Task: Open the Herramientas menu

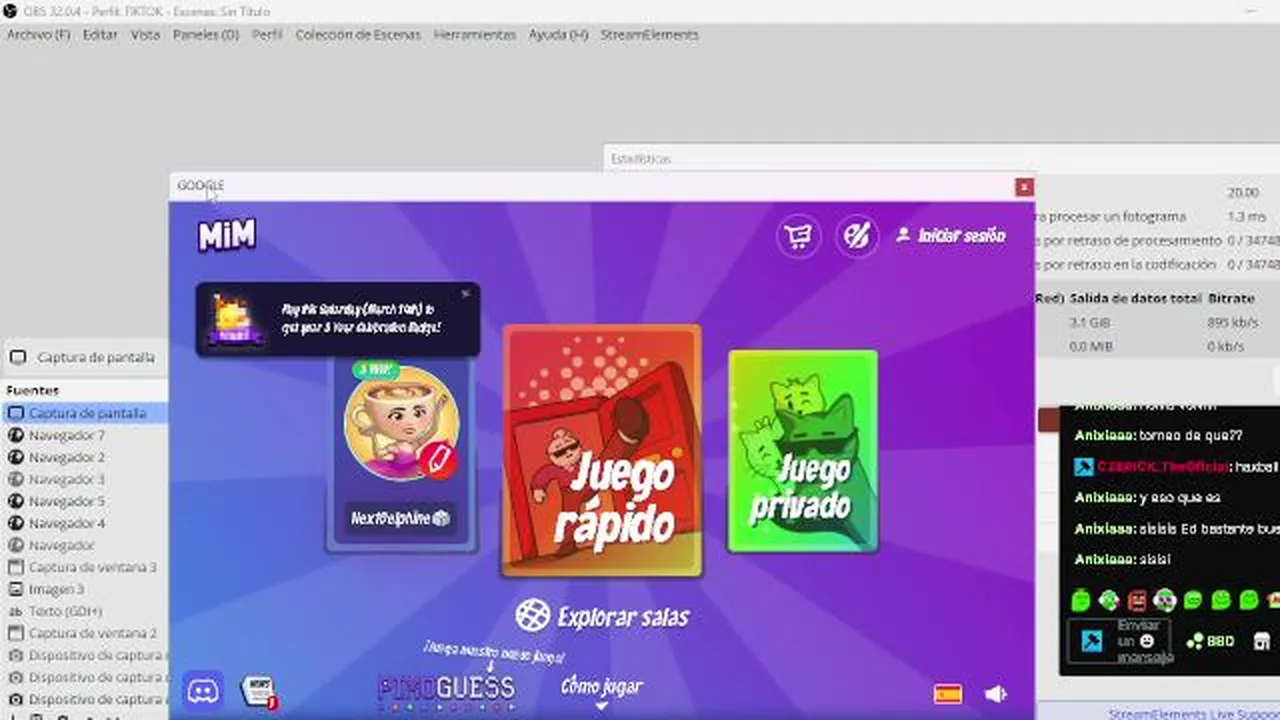Action: click(475, 34)
